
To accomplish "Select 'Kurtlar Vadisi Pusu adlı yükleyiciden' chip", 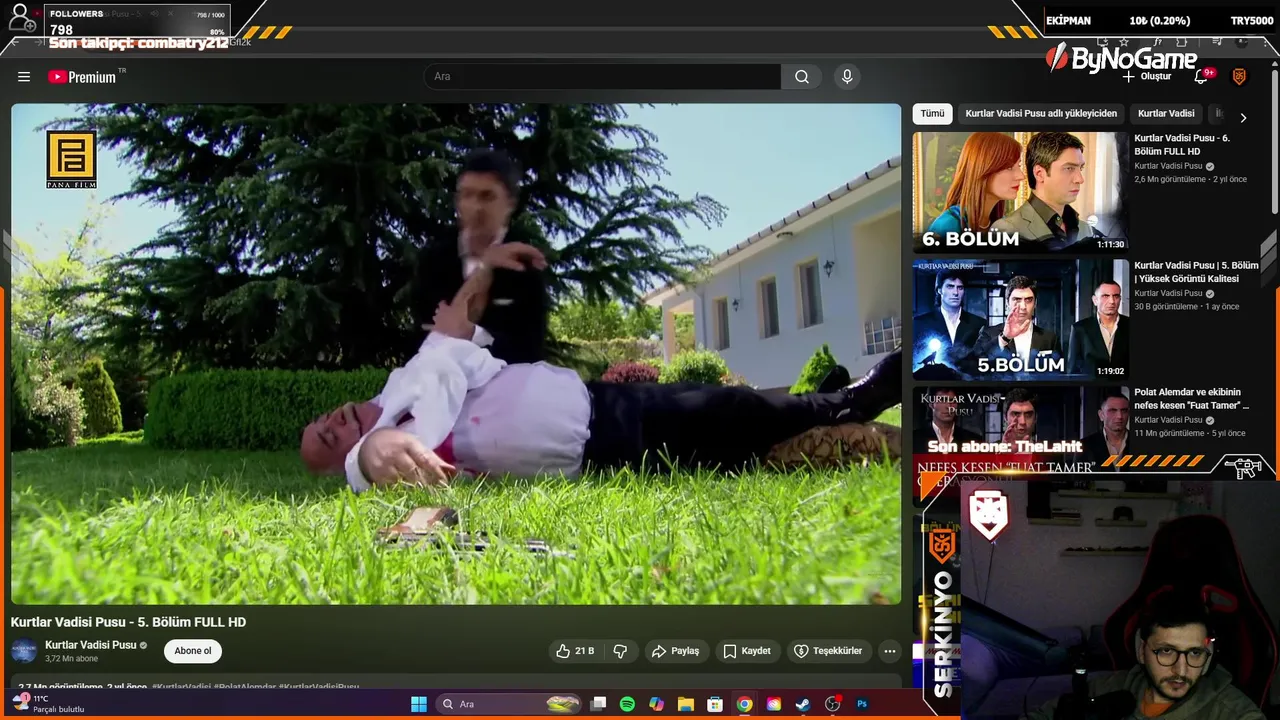I will tap(1041, 114).
